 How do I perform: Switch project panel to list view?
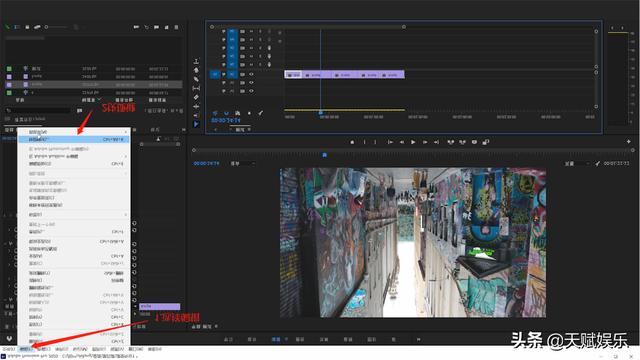(x=17, y=27)
